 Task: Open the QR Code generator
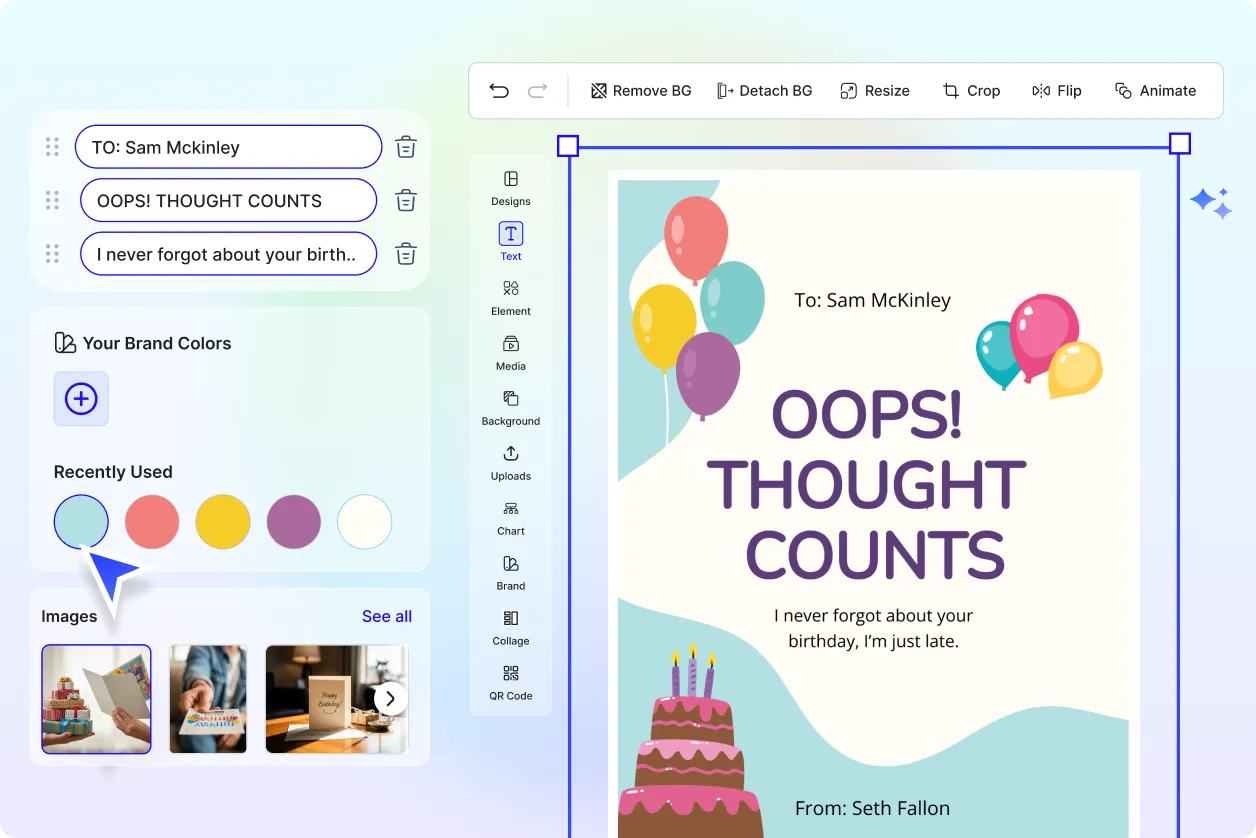tap(510, 685)
